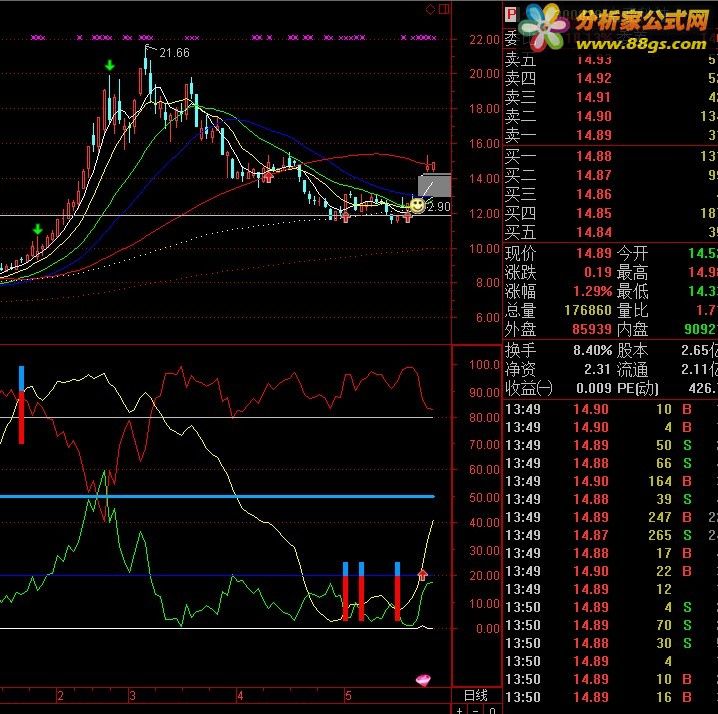
Task: Click the 13:49 trade of 164 lots
Action: [611, 481]
